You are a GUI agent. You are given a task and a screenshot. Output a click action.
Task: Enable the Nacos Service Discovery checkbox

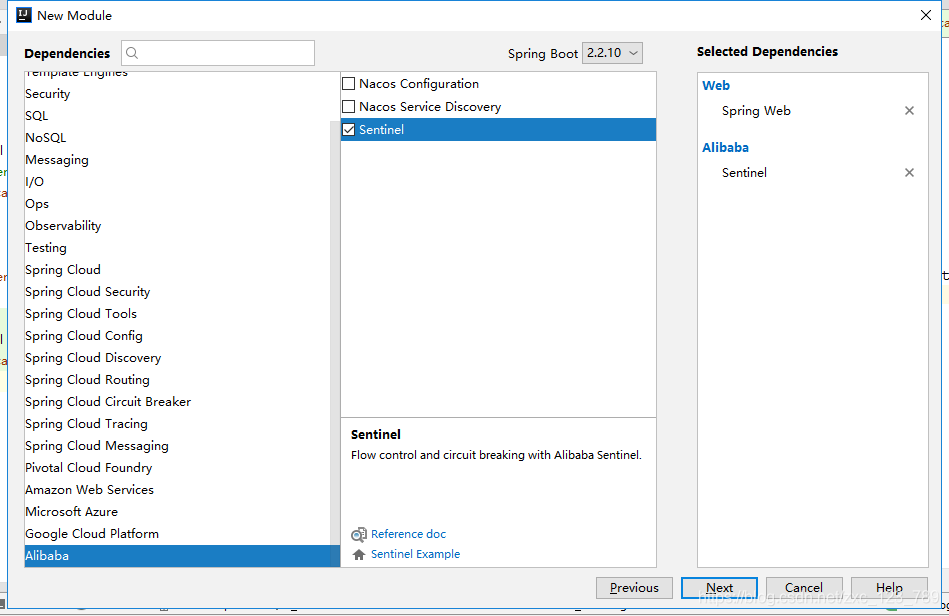pyautogui.click(x=349, y=106)
